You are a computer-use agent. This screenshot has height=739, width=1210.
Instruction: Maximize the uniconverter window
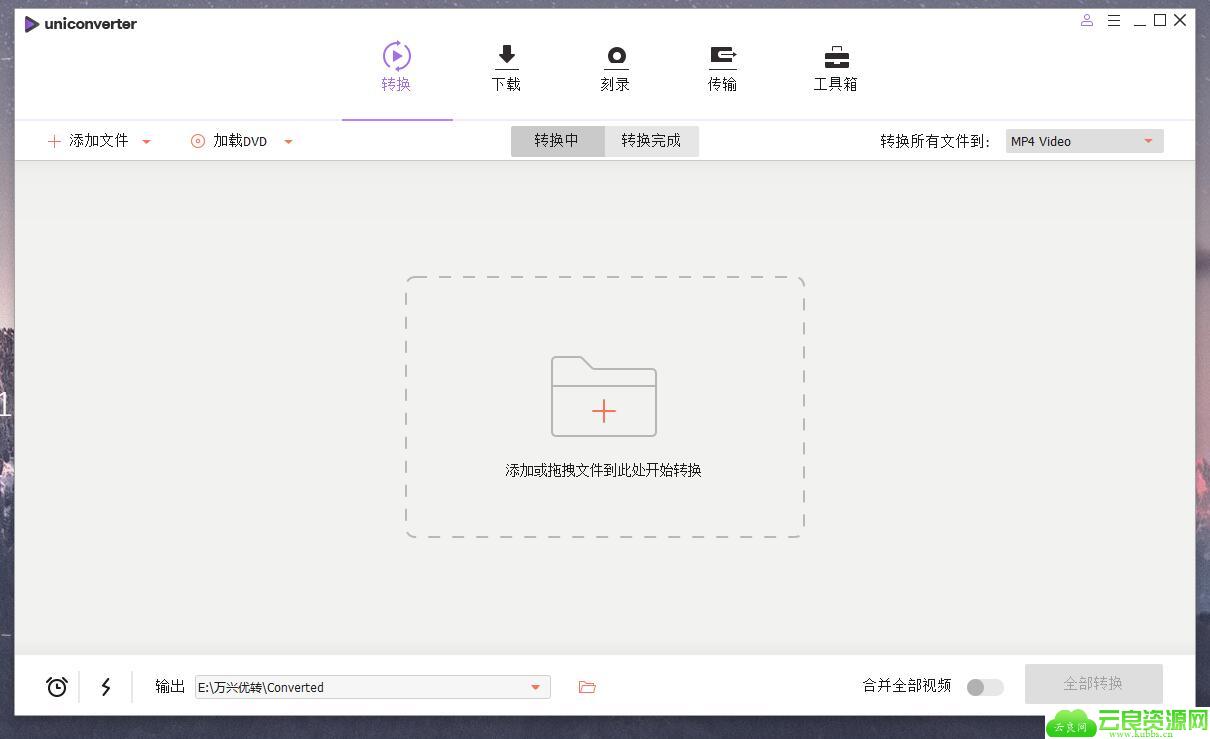[1160, 20]
